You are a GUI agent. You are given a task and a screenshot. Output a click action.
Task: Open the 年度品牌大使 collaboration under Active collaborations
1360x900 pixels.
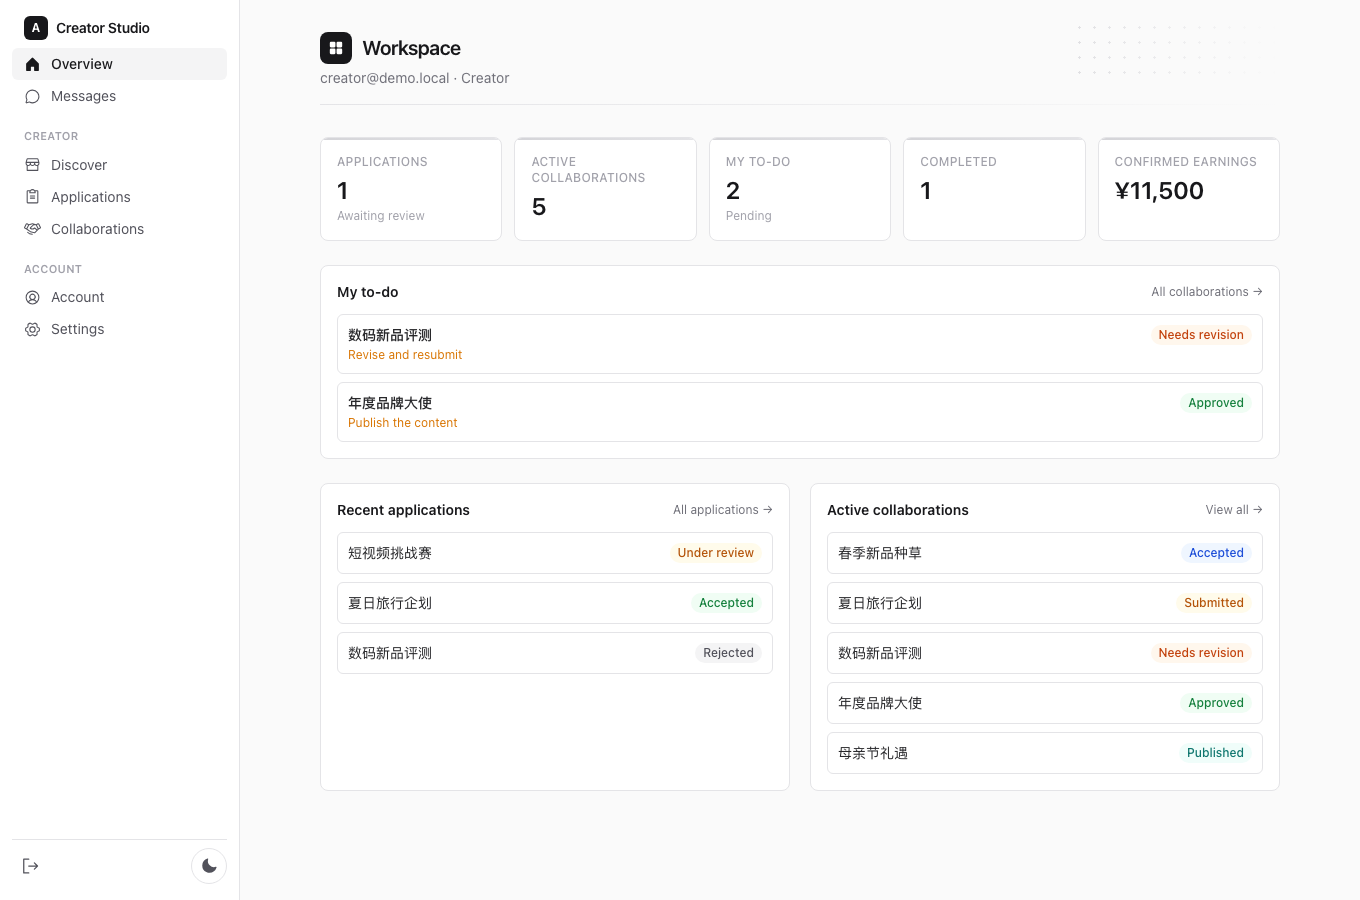1045,703
